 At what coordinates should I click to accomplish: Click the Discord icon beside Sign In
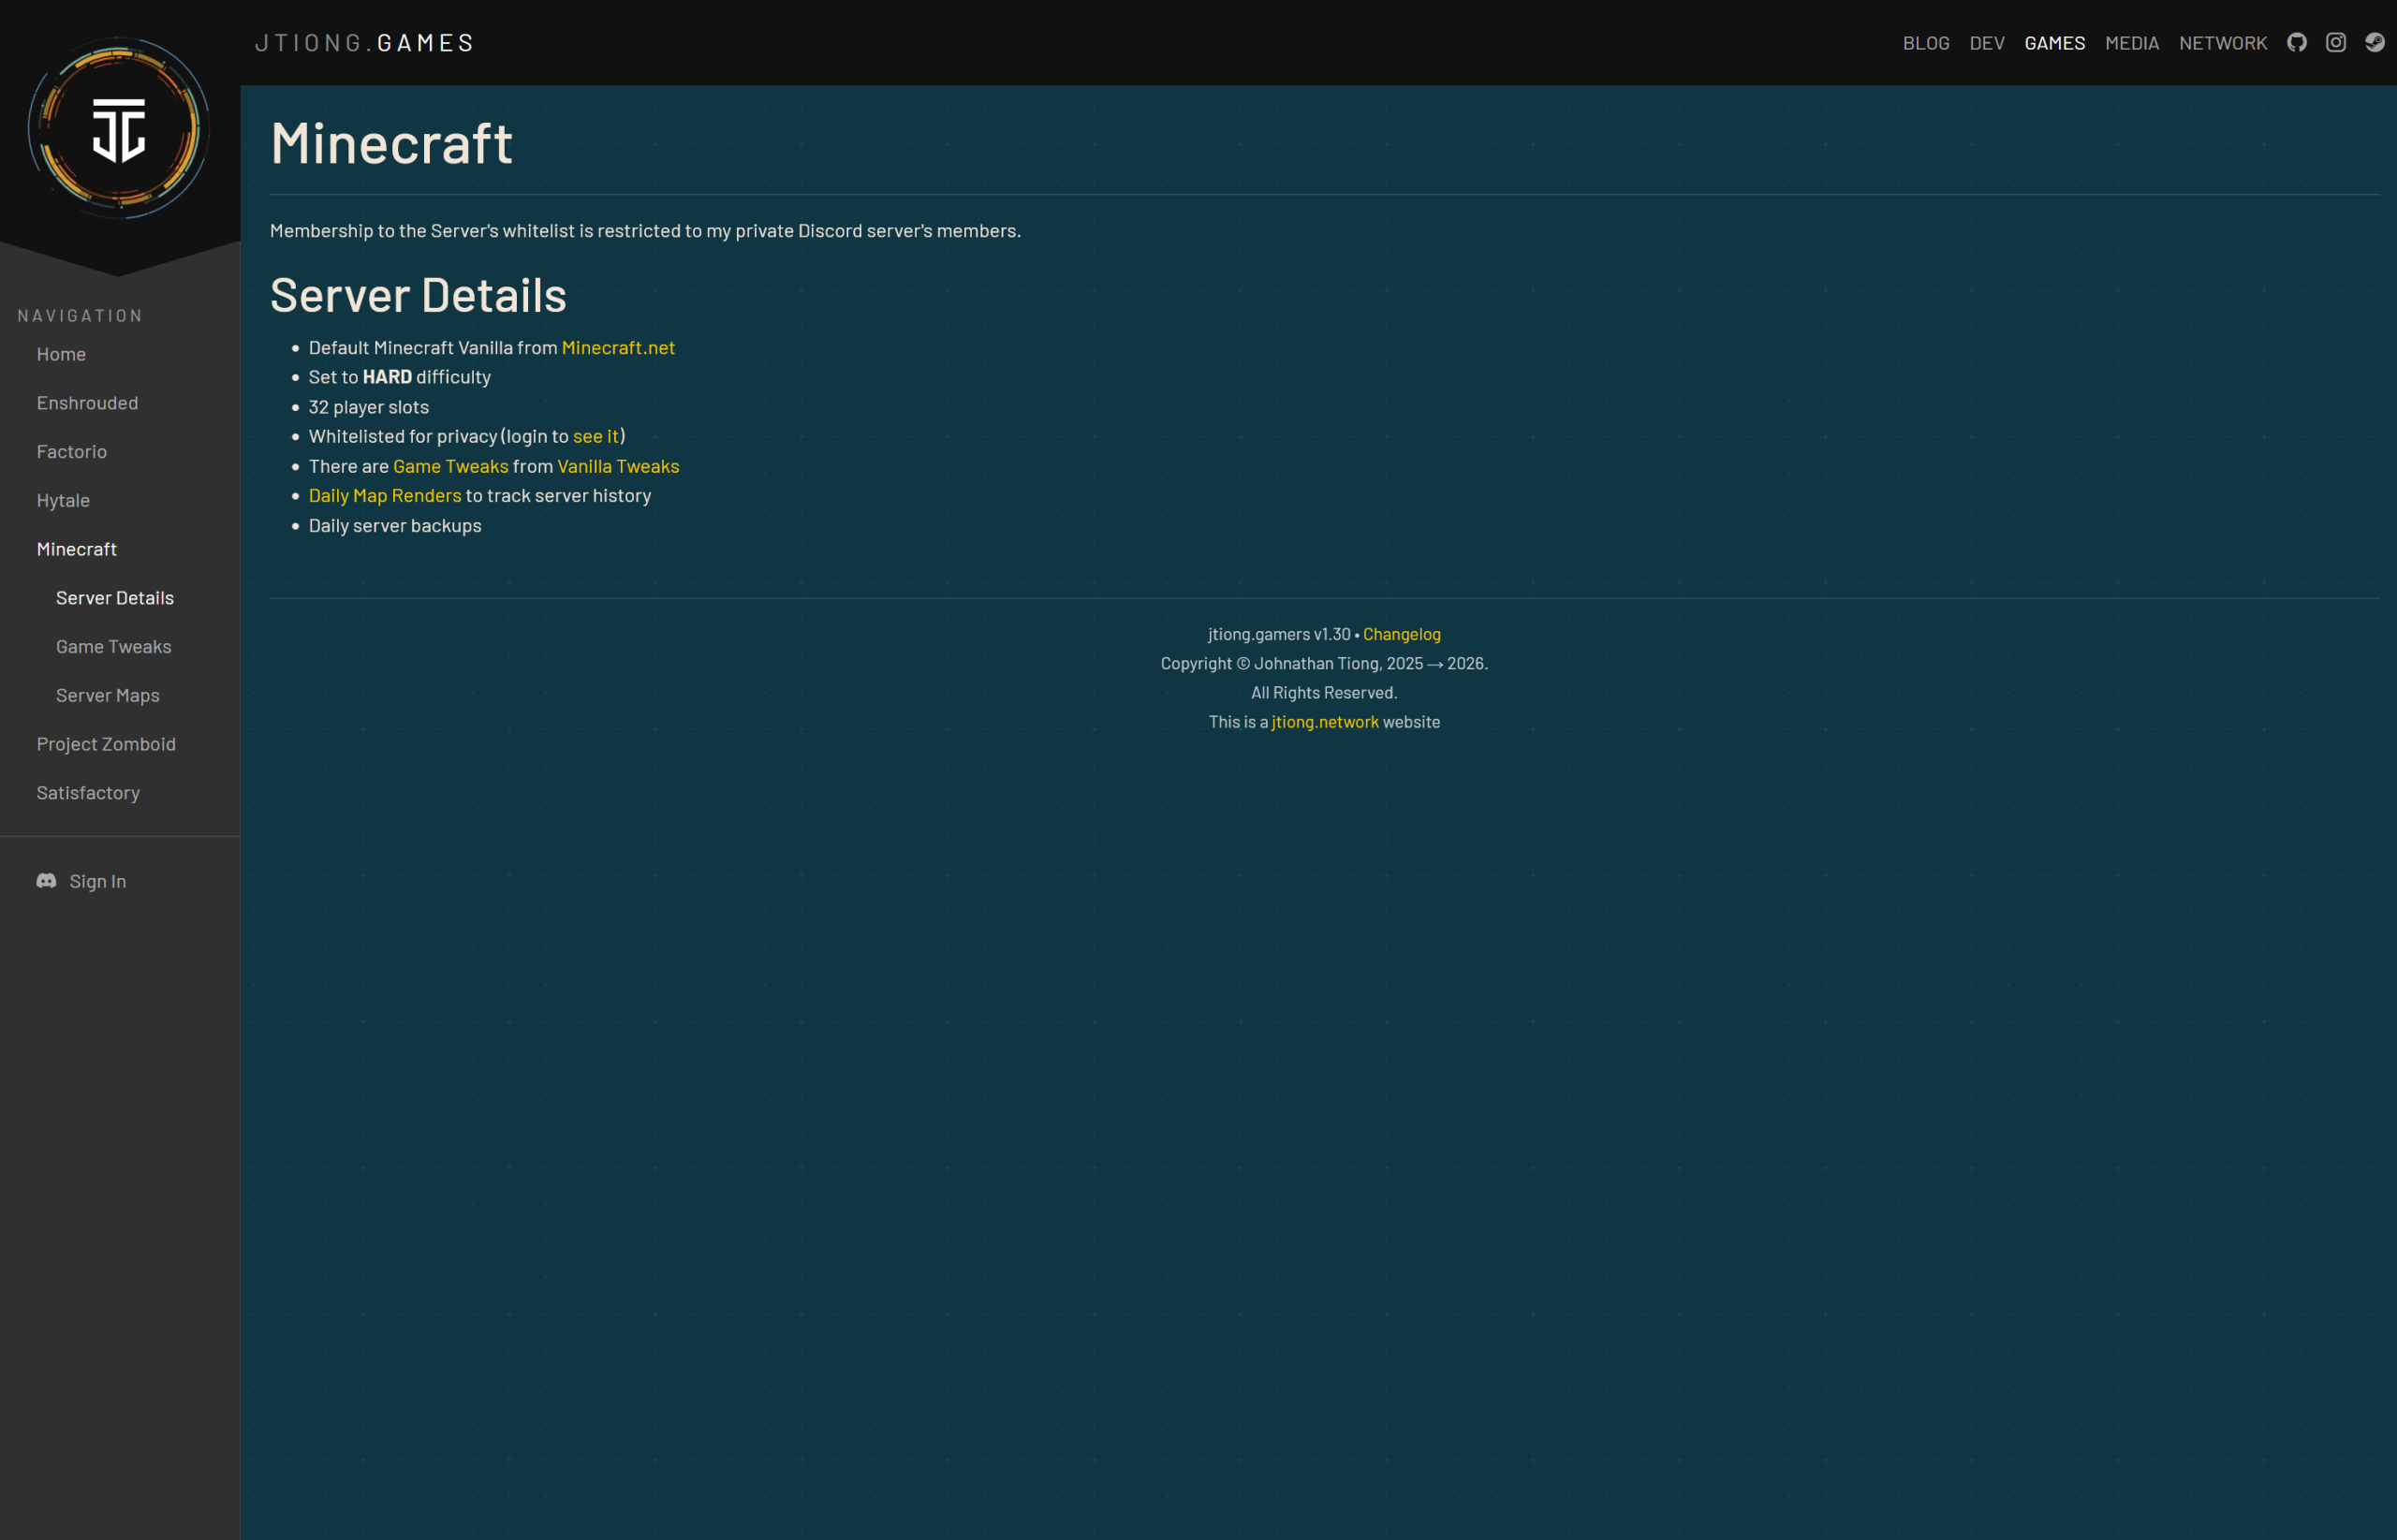46,880
